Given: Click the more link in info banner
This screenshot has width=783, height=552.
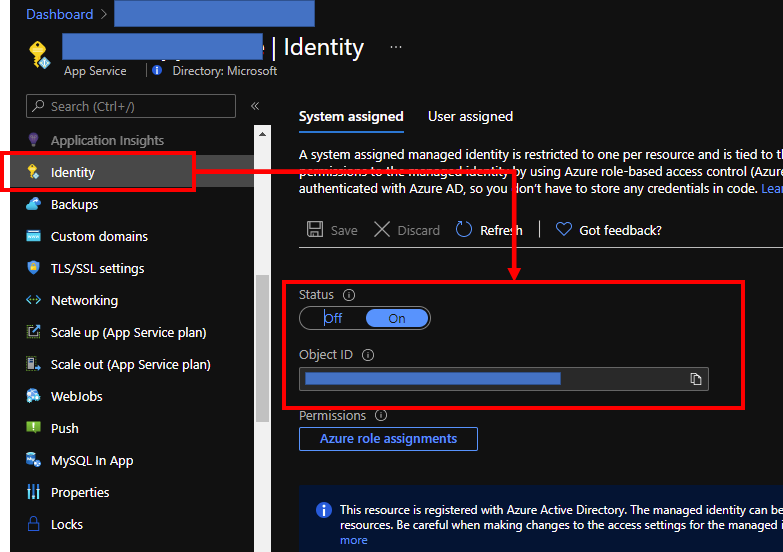Looking at the screenshot, I should (x=354, y=540).
